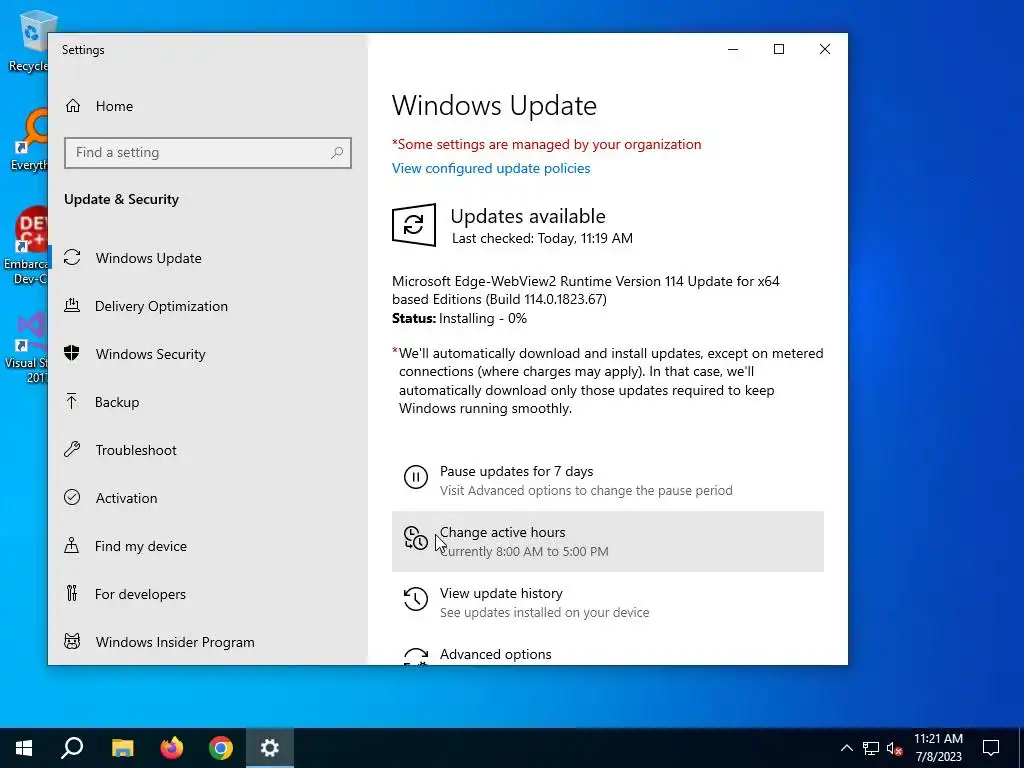Open the Windows Start menu

click(24, 748)
